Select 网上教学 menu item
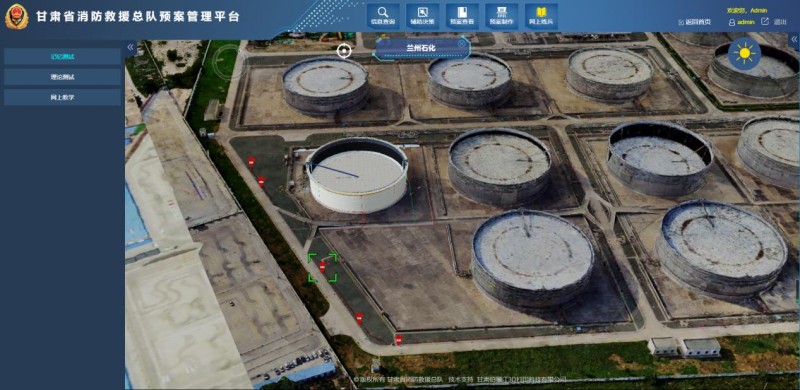800x390 pixels. pos(62,97)
